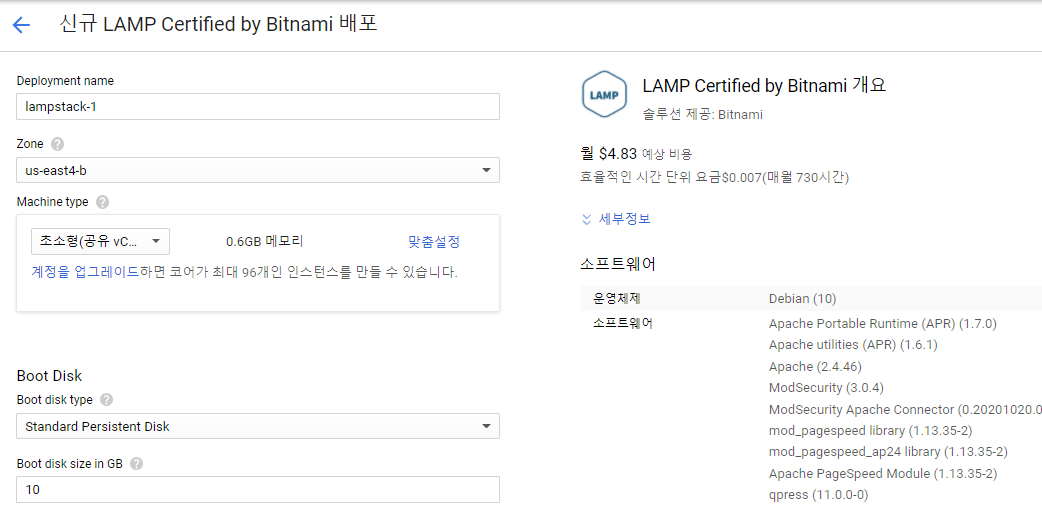The image size is (1042, 509).
Task: Click the LAMP hexagon logo
Action: click(604, 94)
